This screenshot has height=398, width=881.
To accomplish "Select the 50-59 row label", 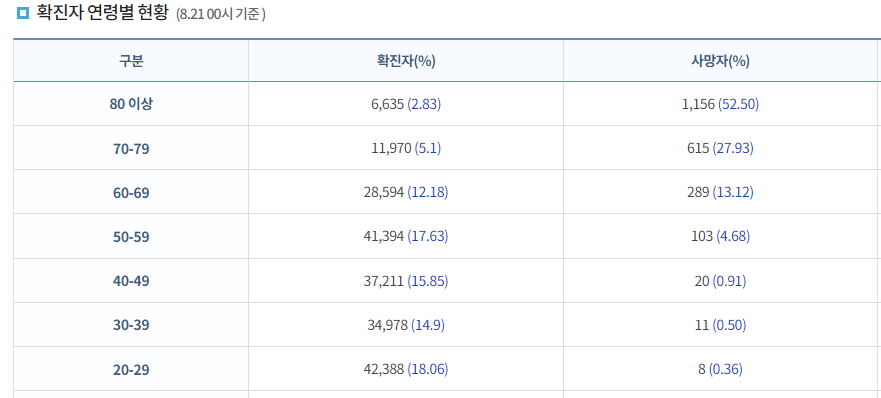I will 131,237.
